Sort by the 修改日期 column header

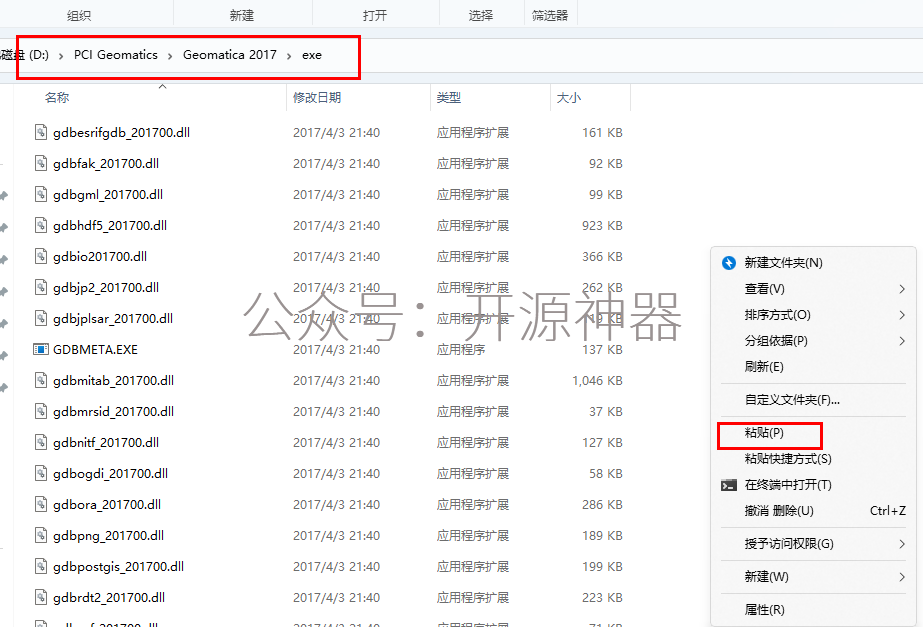(317, 98)
